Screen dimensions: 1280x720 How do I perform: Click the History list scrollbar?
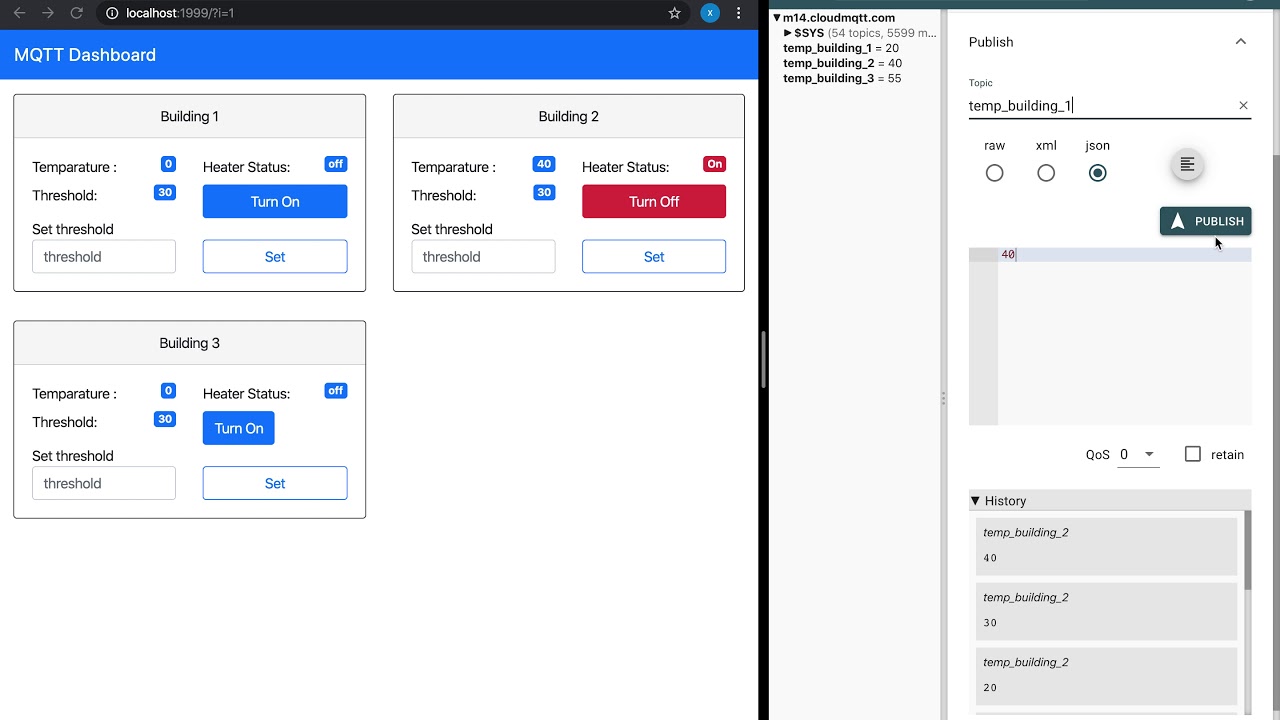tap(1247, 550)
